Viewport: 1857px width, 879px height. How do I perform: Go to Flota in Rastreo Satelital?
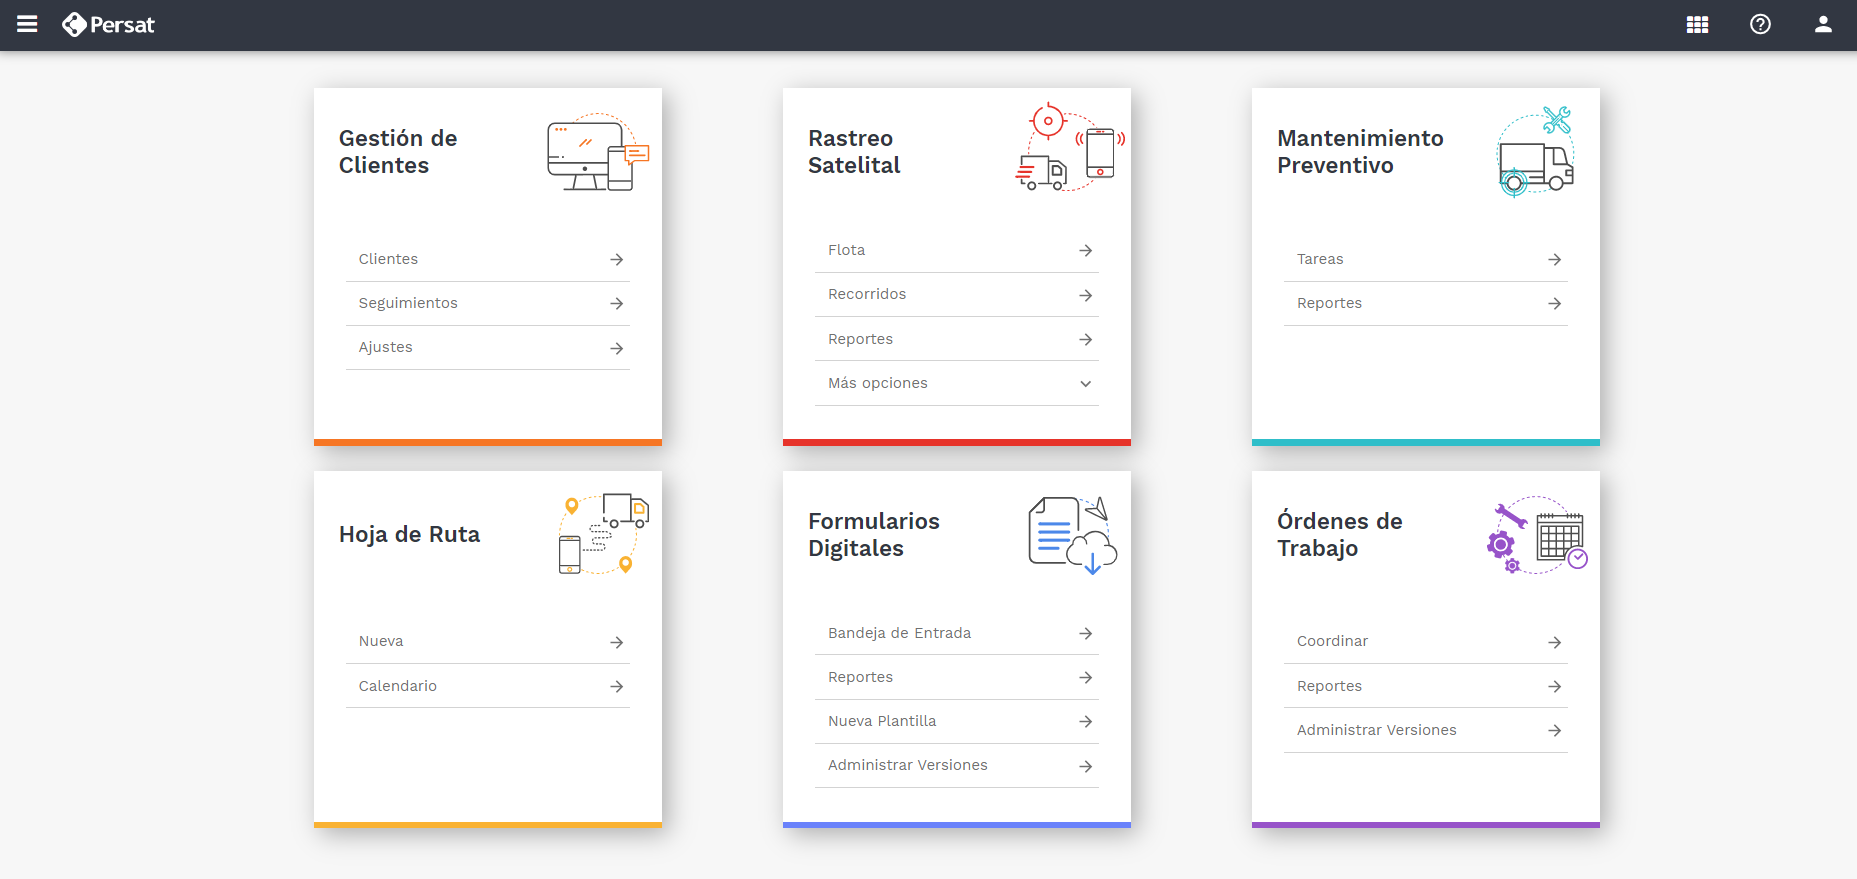point(957,250)
